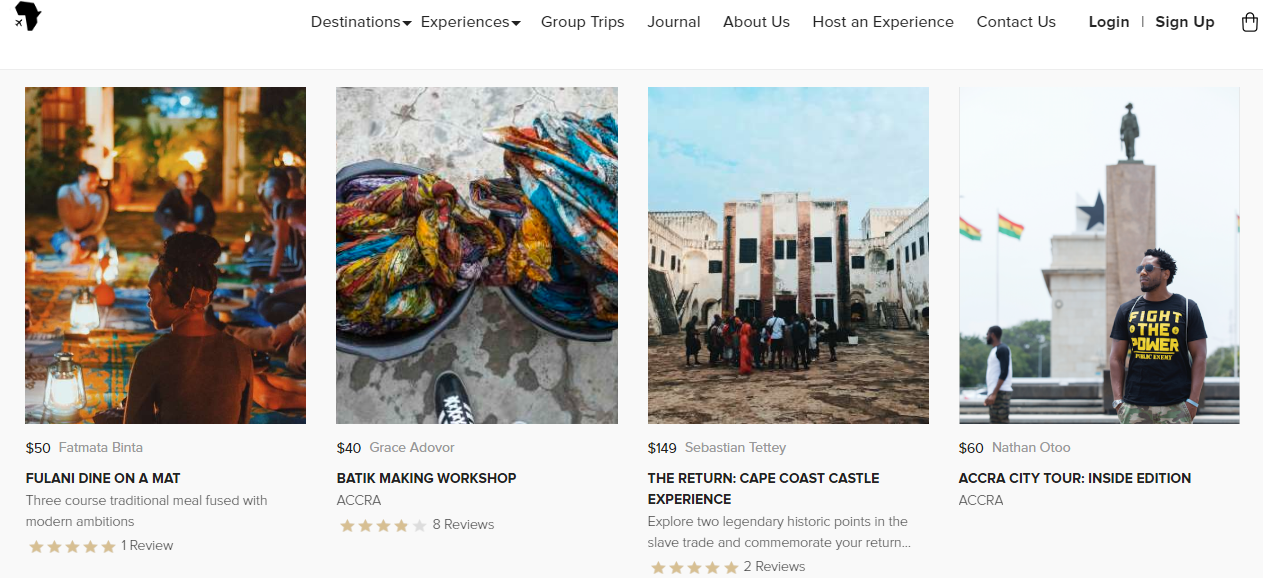Screen dimensions: 1263x578
Task: Open the batik fabric photo thumbnail
Action: pyautogui.click(x=476, y=255)
